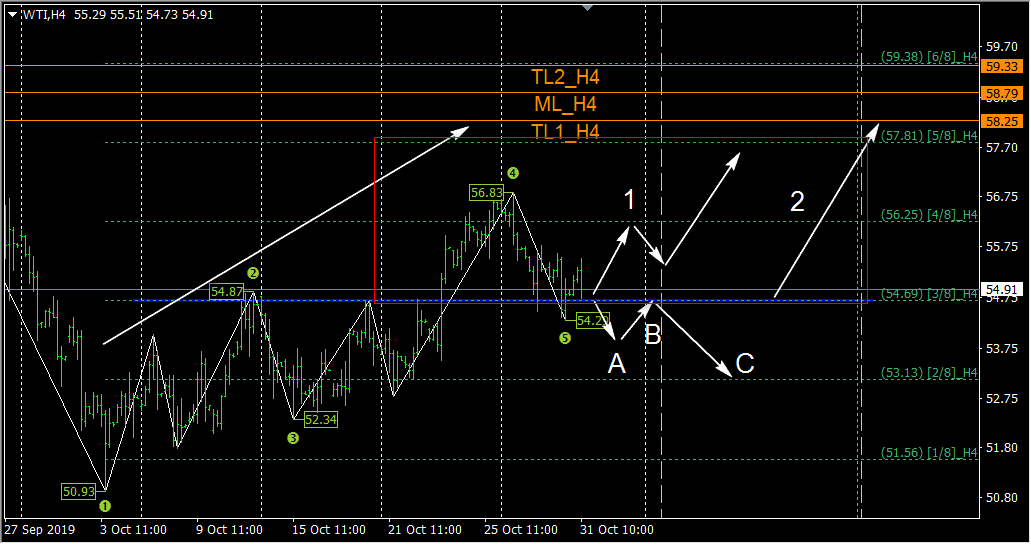Select wave marker circle 1

pyautogui.click(x=105, y=507)
